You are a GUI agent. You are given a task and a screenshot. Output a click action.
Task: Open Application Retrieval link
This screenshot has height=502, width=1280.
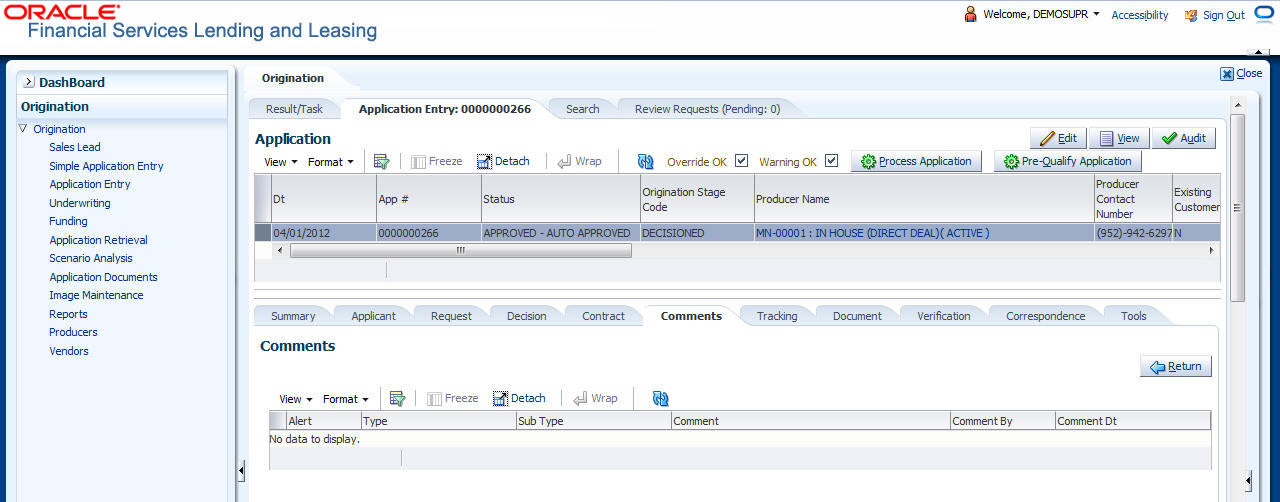(99, 240)
